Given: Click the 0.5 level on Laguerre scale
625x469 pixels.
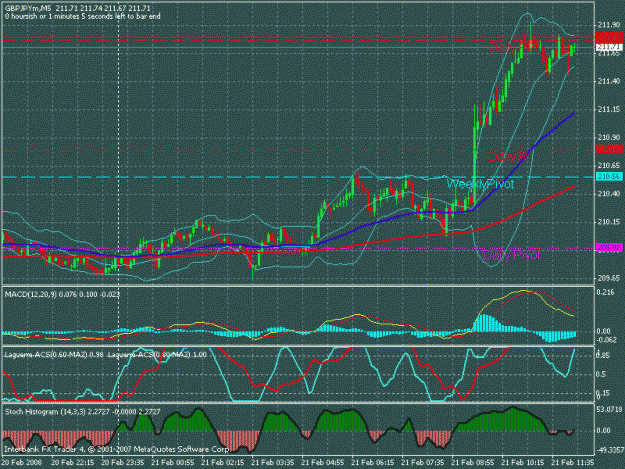Looking at the screenshot, I should pyautogui.click(x=601, y=374).
